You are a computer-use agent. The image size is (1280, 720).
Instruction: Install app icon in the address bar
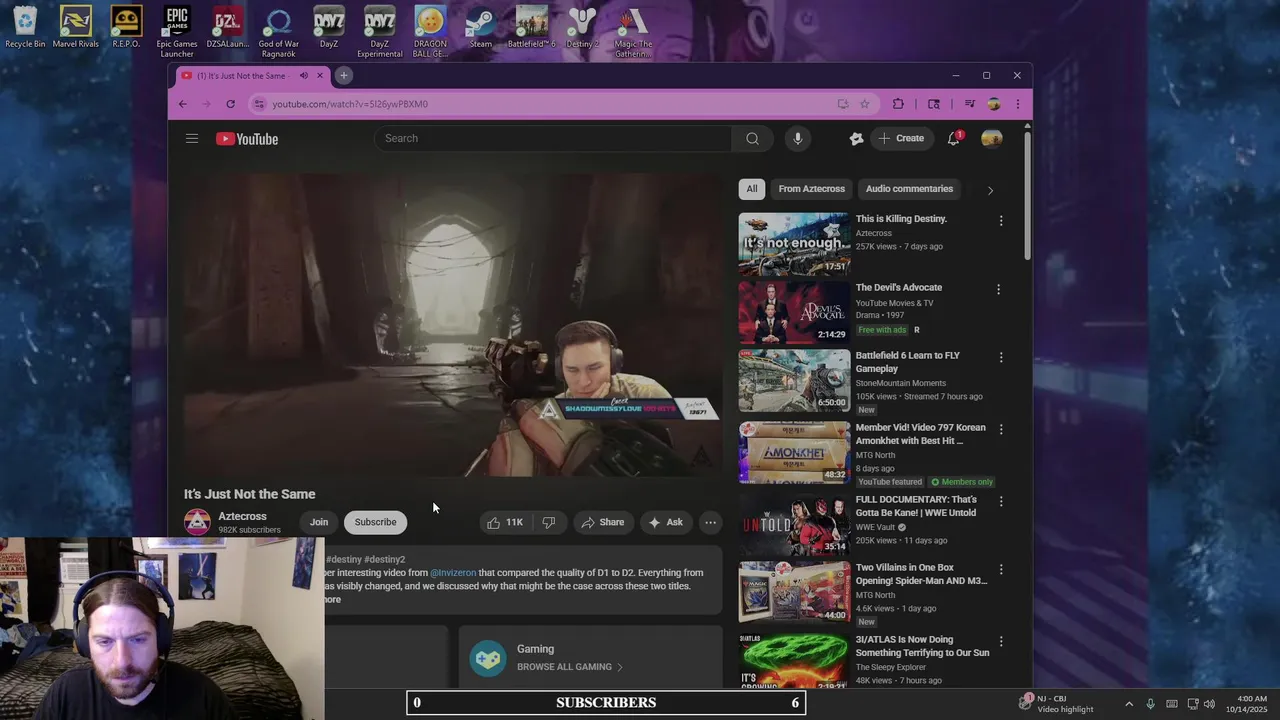coord(843,104)
